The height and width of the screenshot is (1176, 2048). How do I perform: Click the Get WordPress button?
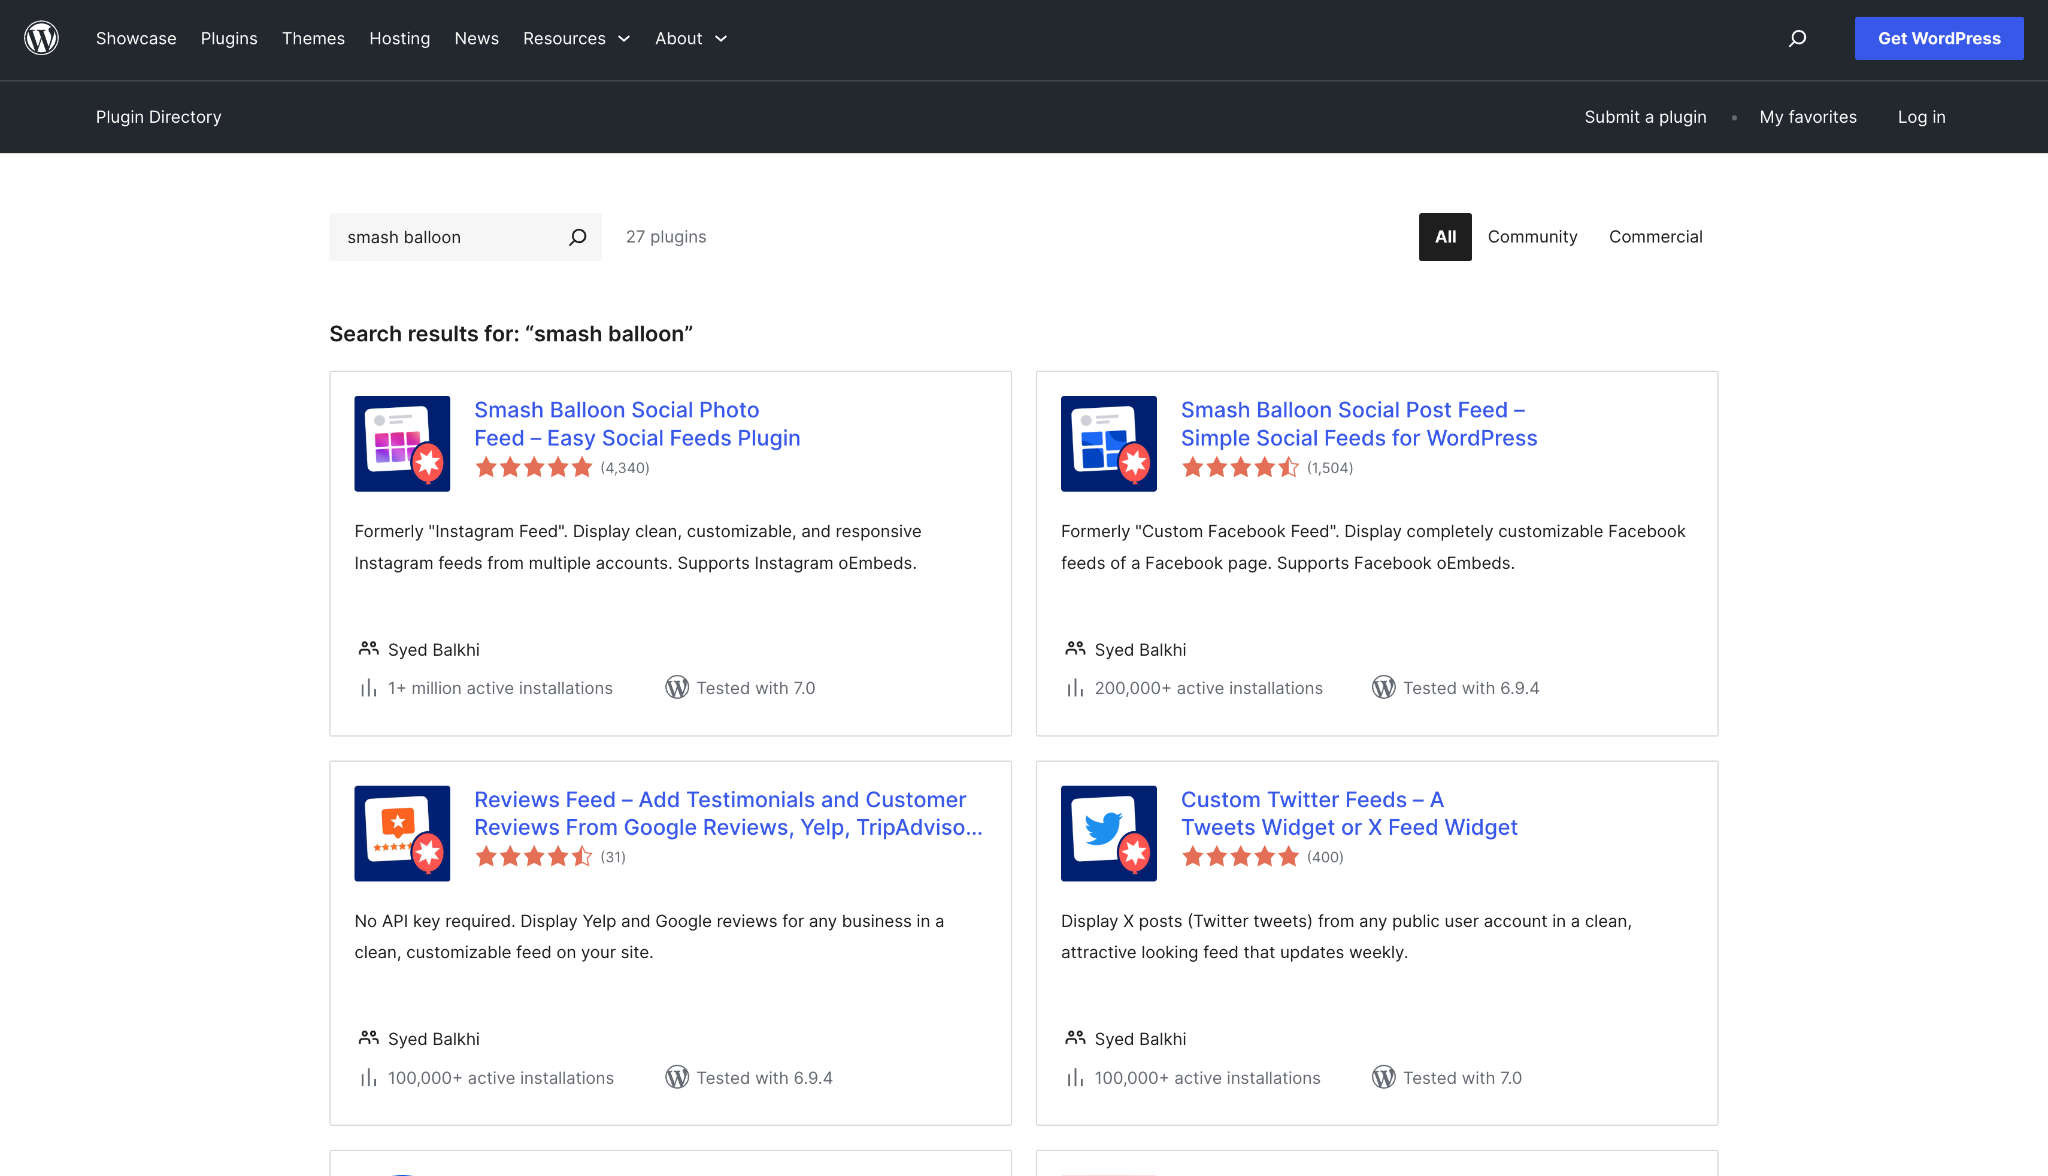coord(1939,38)
